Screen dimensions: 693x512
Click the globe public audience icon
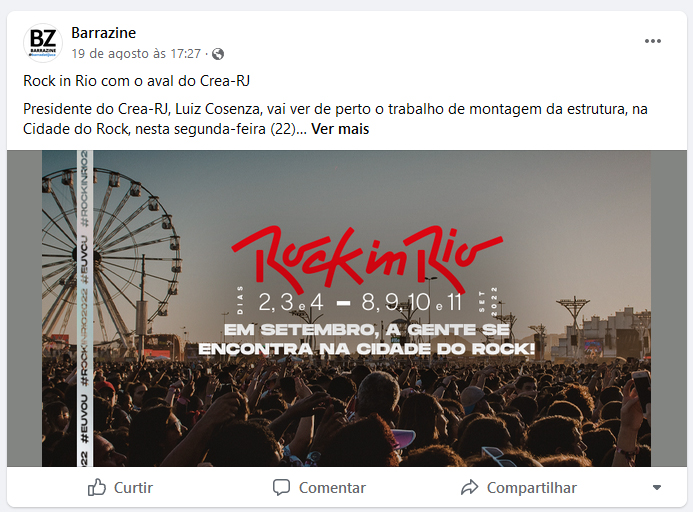pos(218,54)
